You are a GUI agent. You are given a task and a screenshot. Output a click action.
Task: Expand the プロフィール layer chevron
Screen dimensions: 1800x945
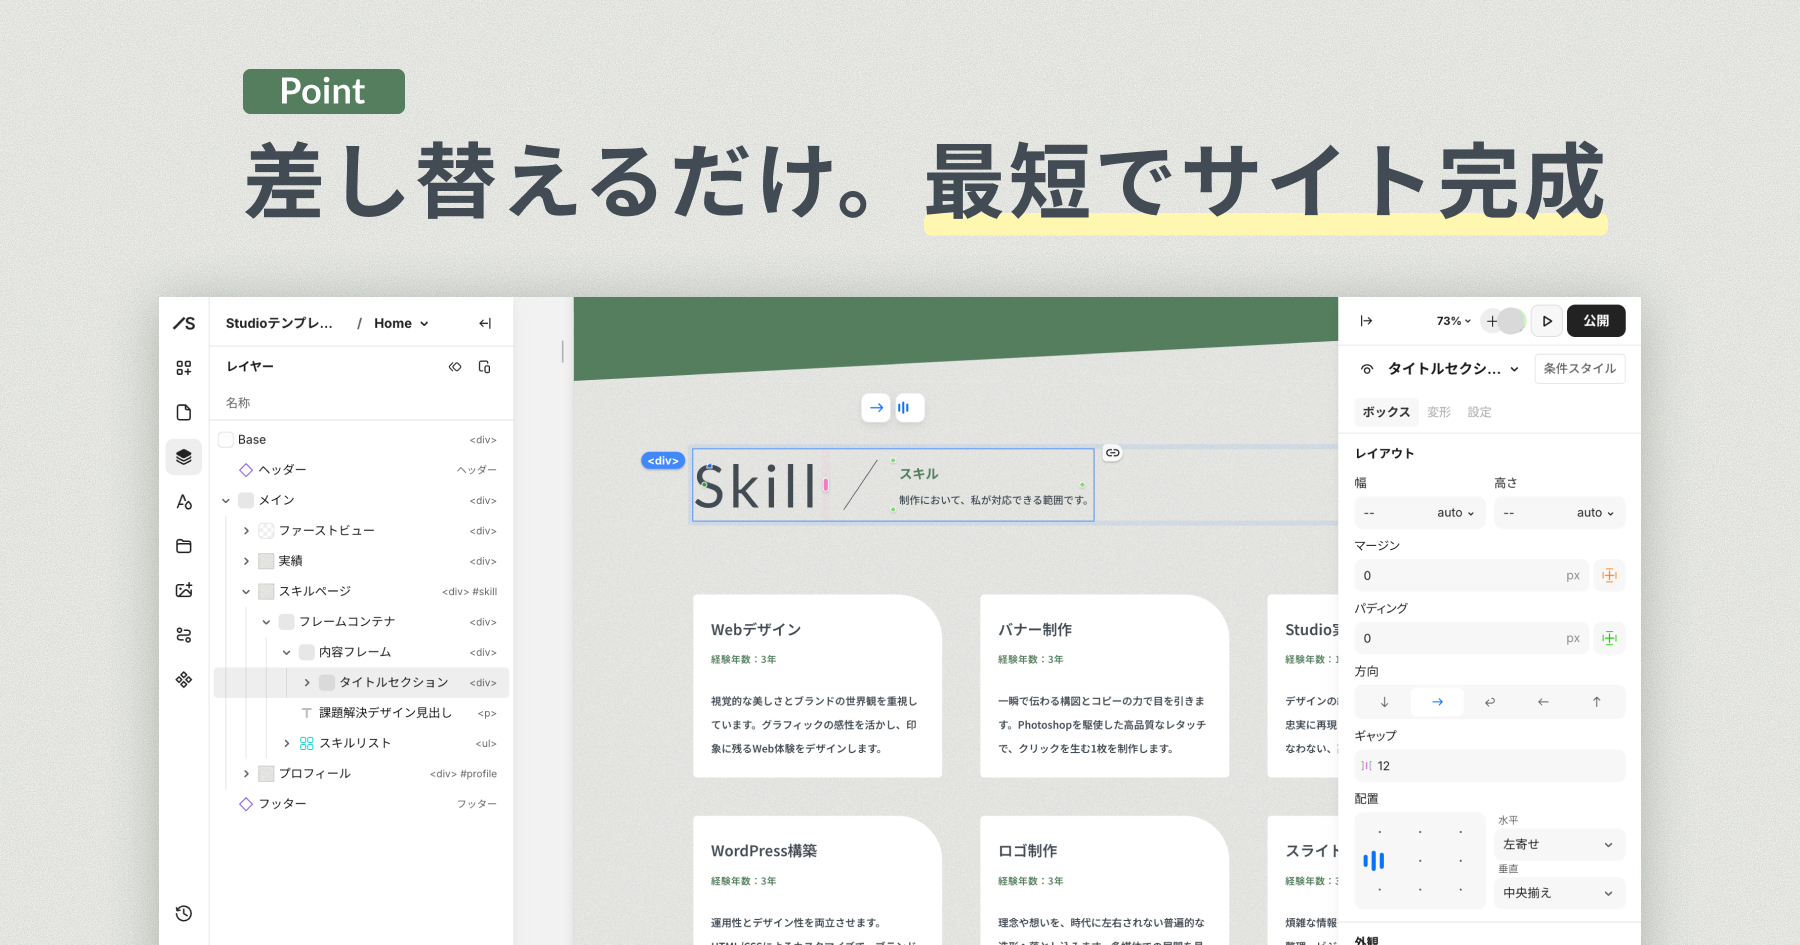point(246,774)
